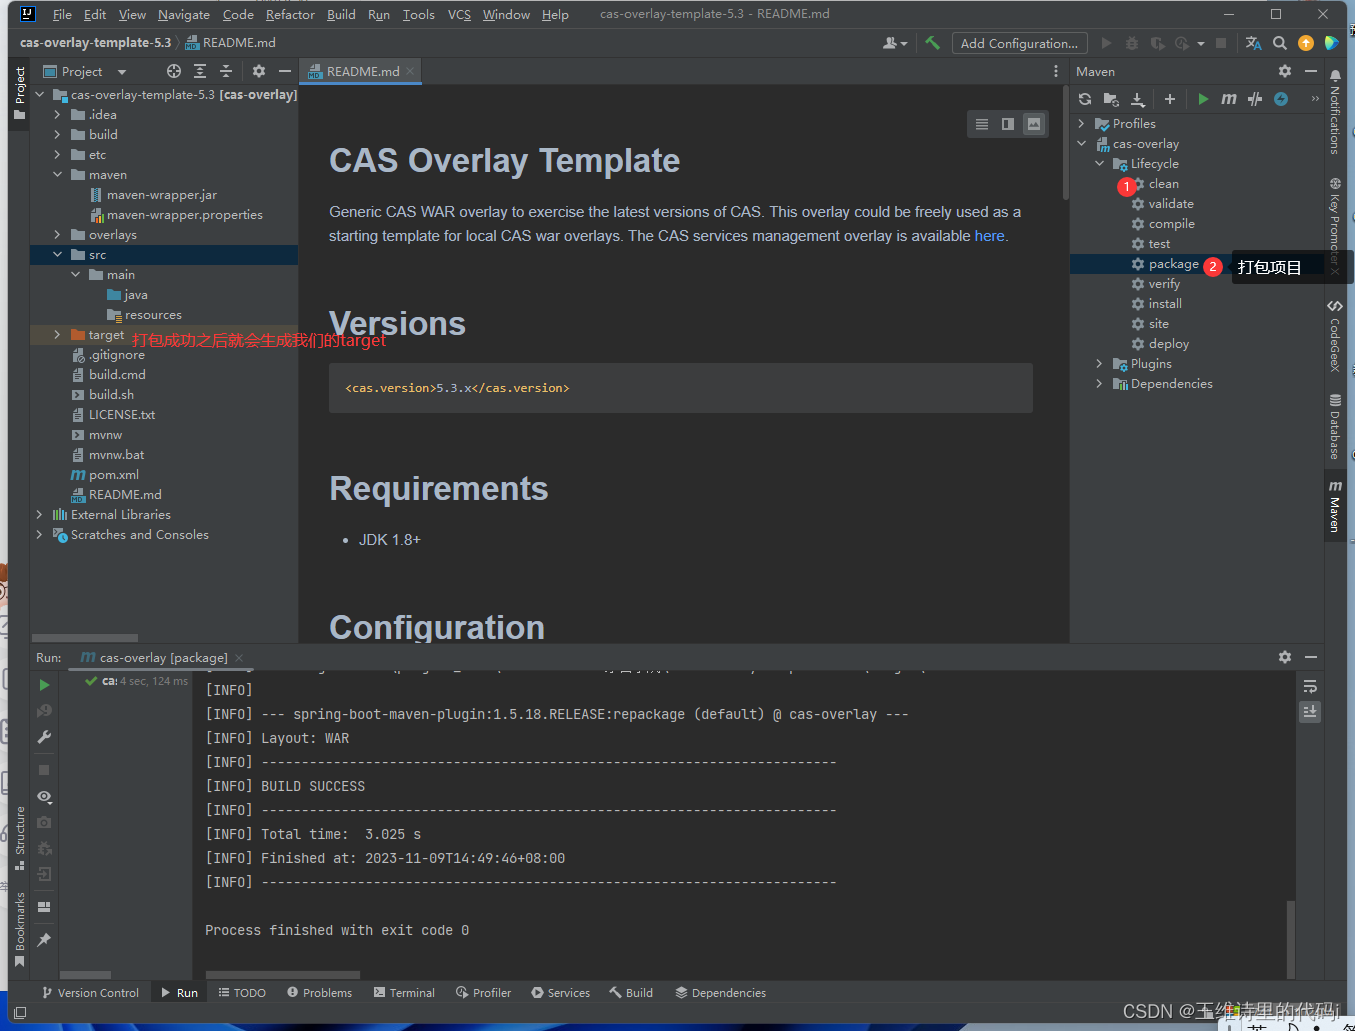
Task: Expand Maven Profiles node
Action: tap(1081, 124)
